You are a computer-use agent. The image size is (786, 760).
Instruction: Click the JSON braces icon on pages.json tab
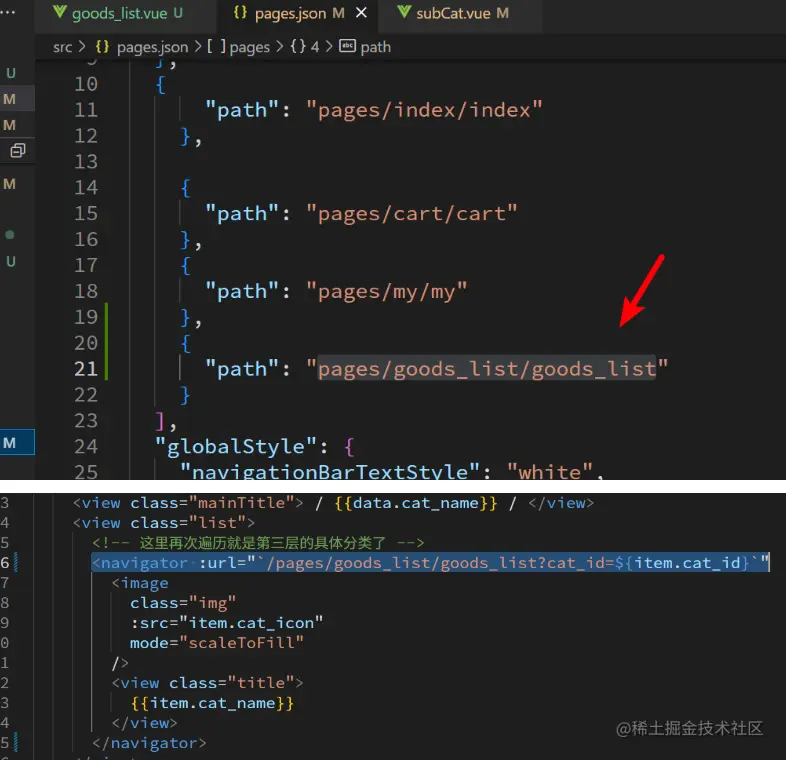coord(240,13)
